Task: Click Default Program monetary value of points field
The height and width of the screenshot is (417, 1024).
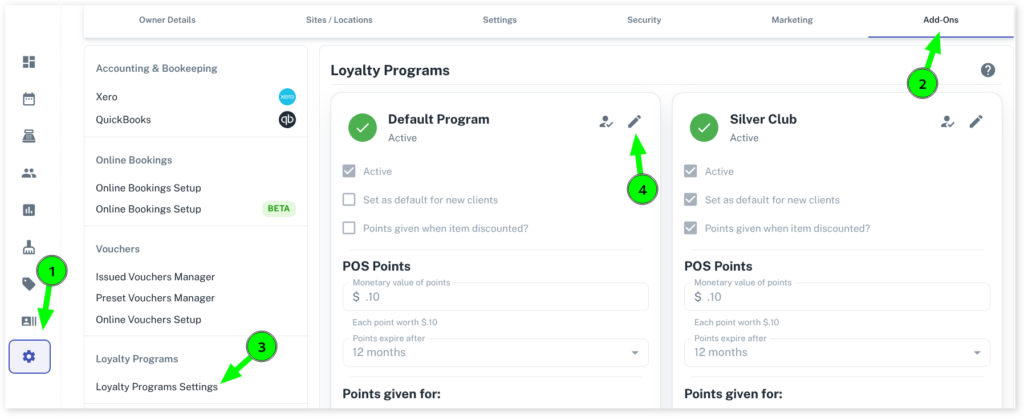Action: coord(495,297)
